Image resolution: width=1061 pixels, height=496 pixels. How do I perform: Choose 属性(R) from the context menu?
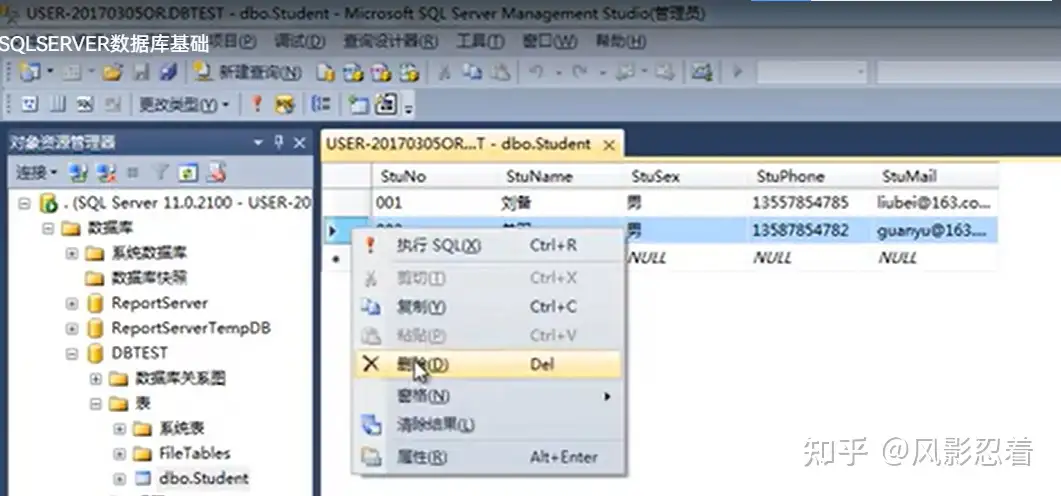click(x=489, y=457)
